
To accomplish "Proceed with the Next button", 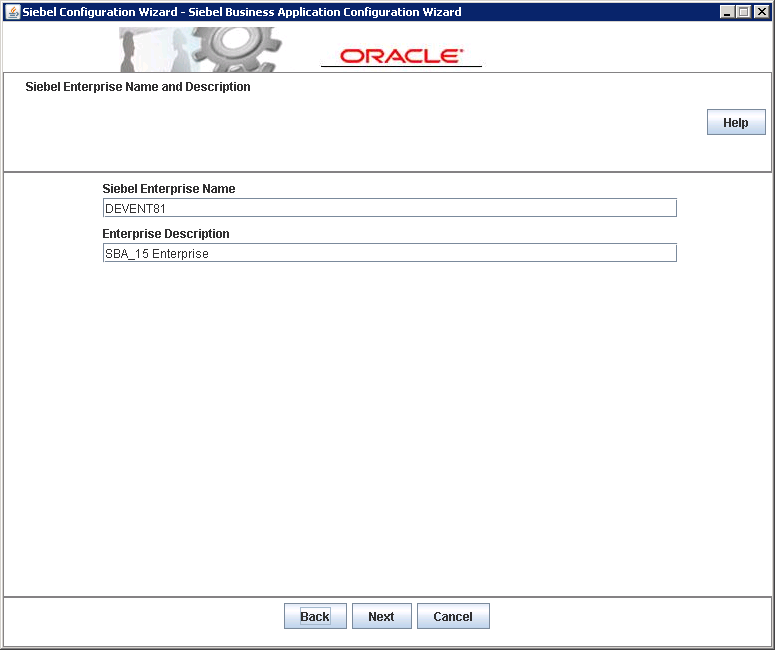I will pyautogui.click(x=382, y=616).
